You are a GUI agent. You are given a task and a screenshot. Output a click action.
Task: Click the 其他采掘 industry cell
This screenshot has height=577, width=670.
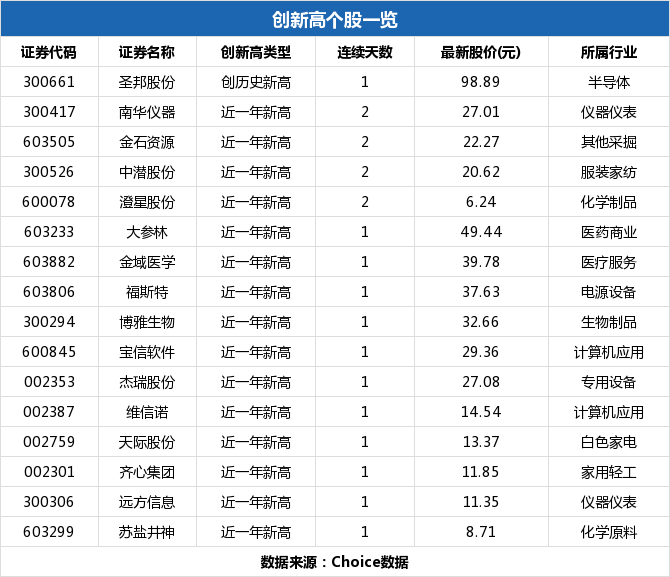coord(608,142)
